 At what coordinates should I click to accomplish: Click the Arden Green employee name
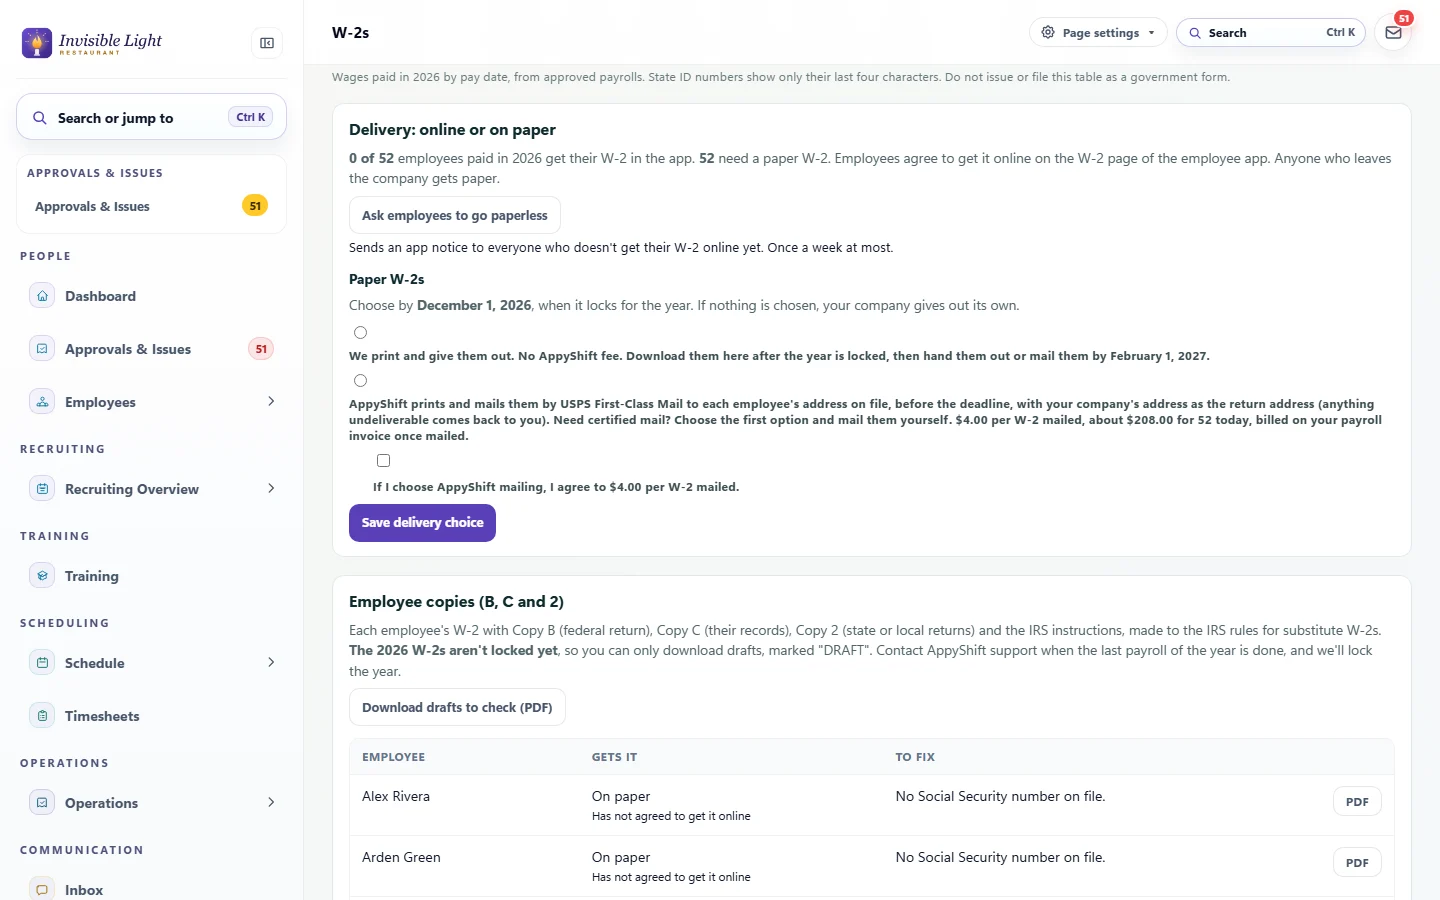tap(401, 858)
